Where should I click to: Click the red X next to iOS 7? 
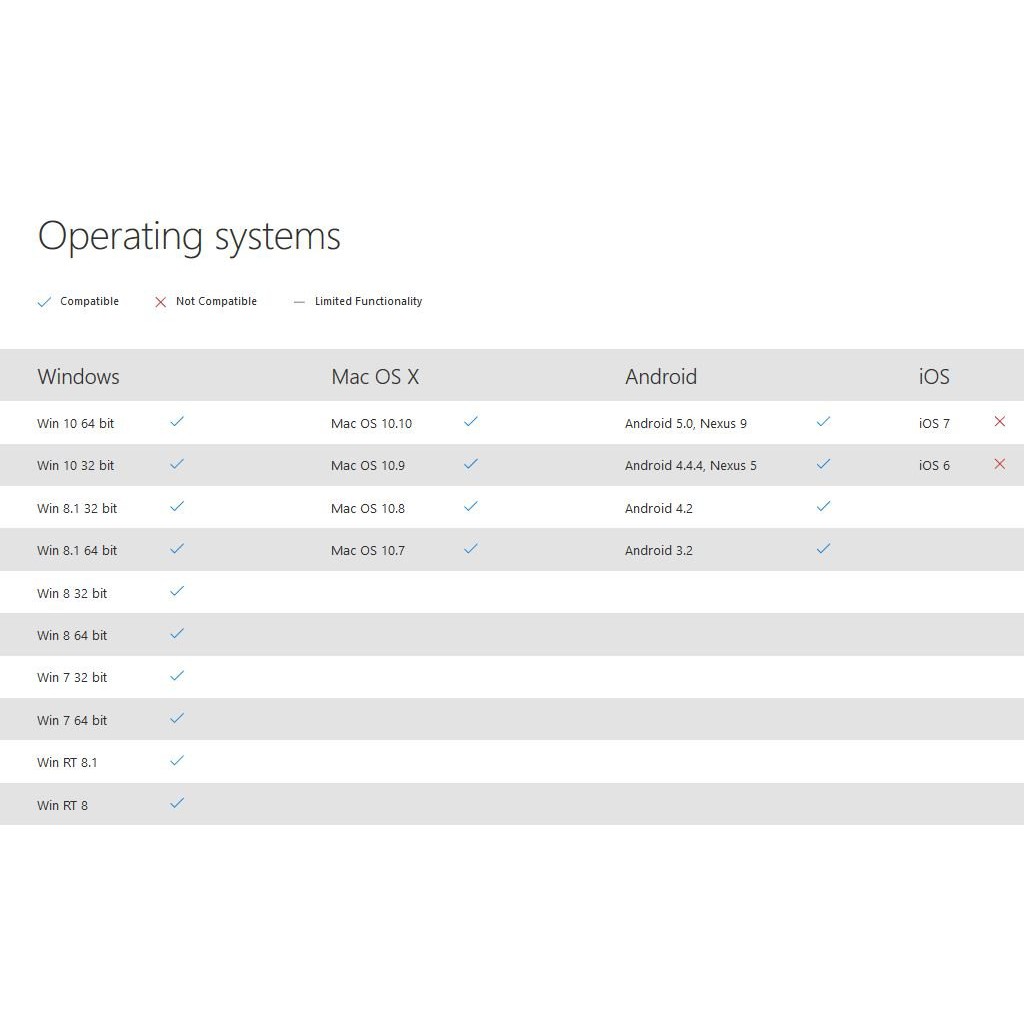(x=999, y=422)
